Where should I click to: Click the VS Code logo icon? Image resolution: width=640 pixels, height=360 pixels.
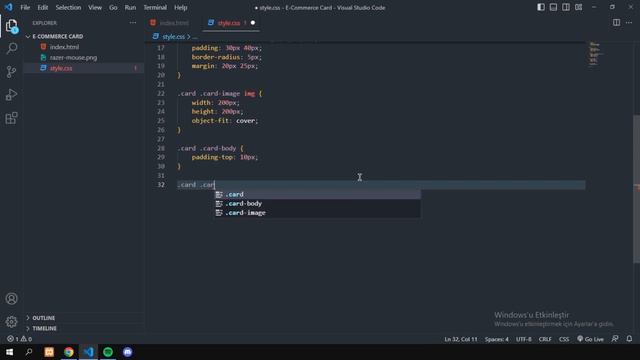[x=8, y=7]
